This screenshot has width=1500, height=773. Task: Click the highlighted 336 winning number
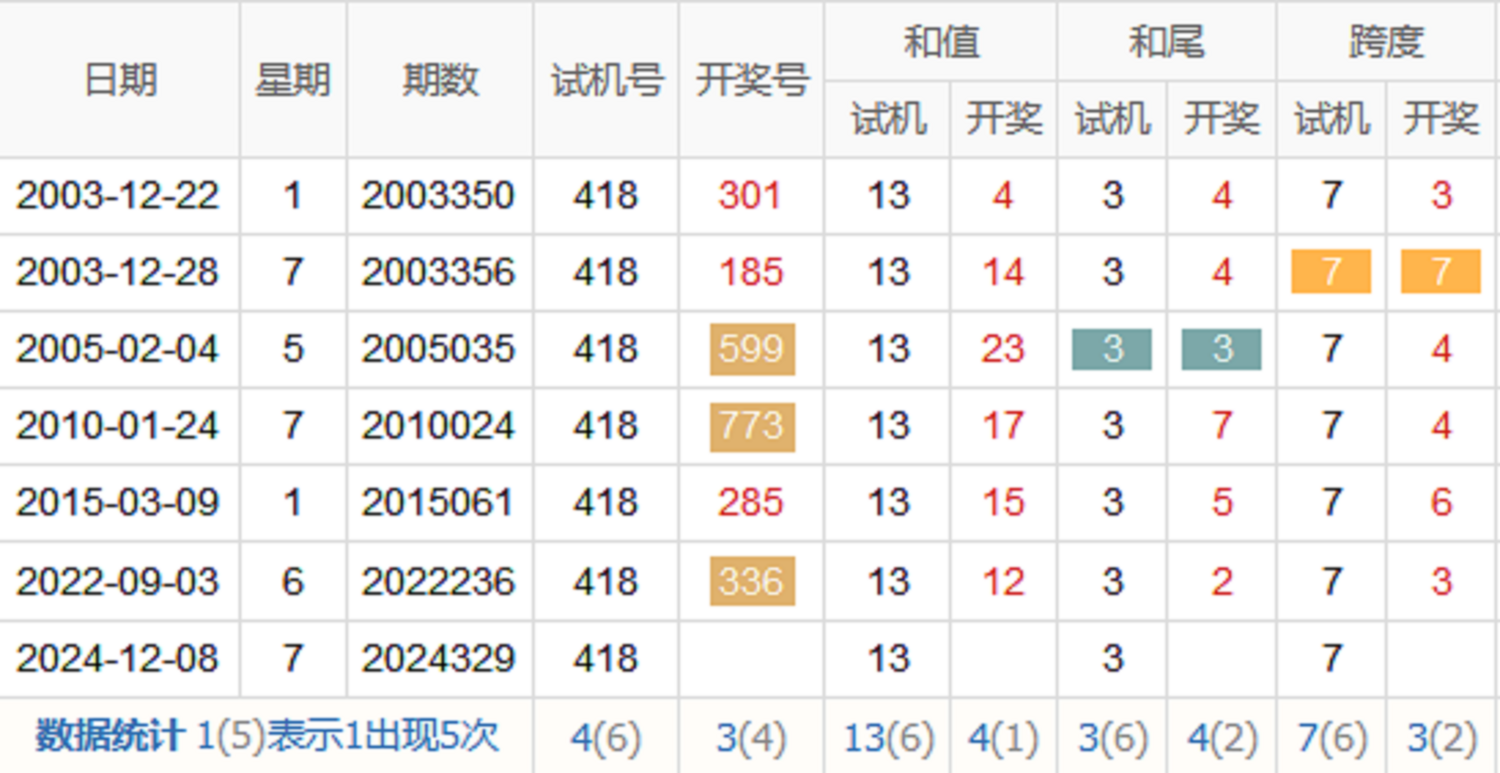click(752, 582)
